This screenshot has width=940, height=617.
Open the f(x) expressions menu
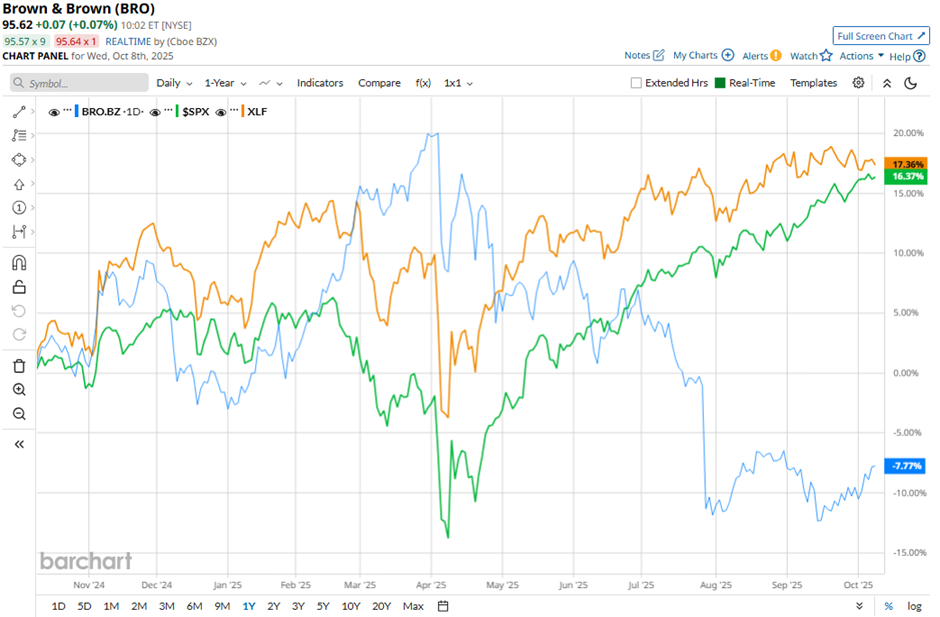[x=423, y=83]
